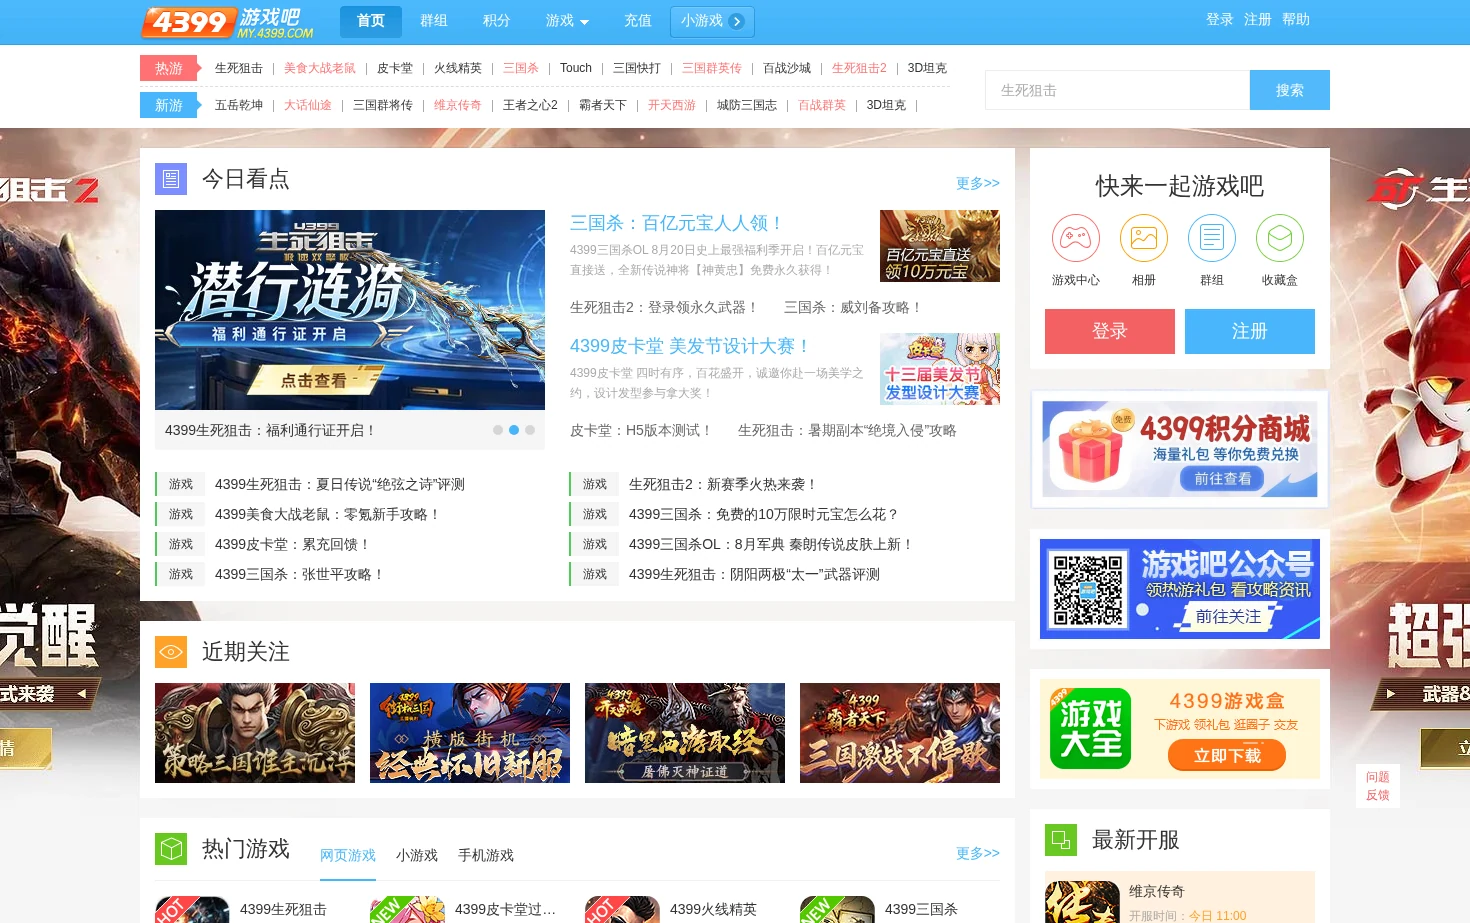Click 大话仙途 in 新游 row

[308, 105]
